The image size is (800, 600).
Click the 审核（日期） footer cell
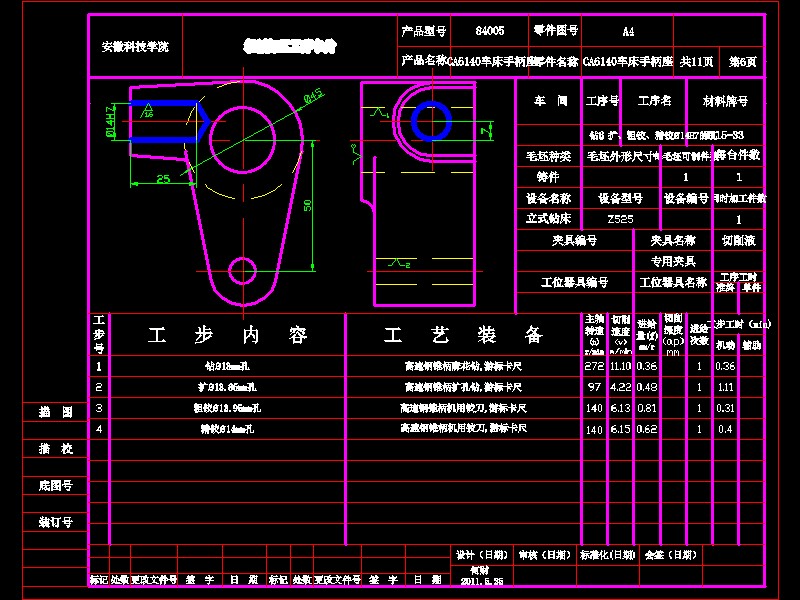pyautogui.click(x=544, y=555)
